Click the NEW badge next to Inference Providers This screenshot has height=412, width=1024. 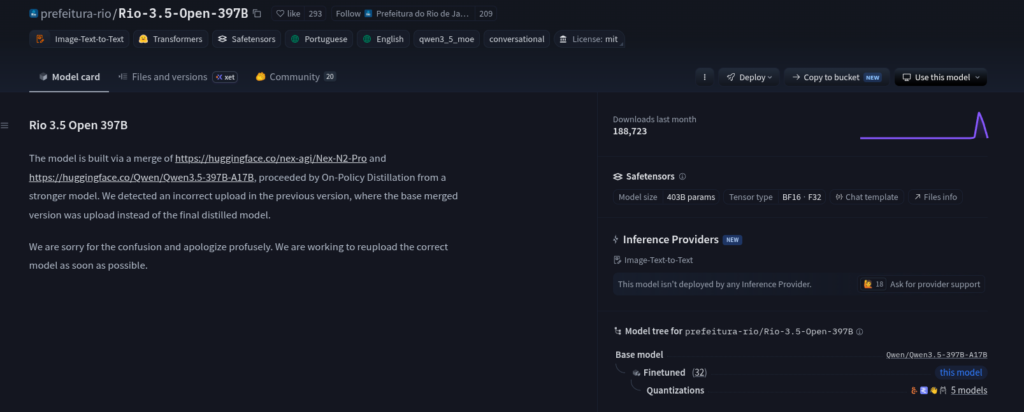(732, 240)
